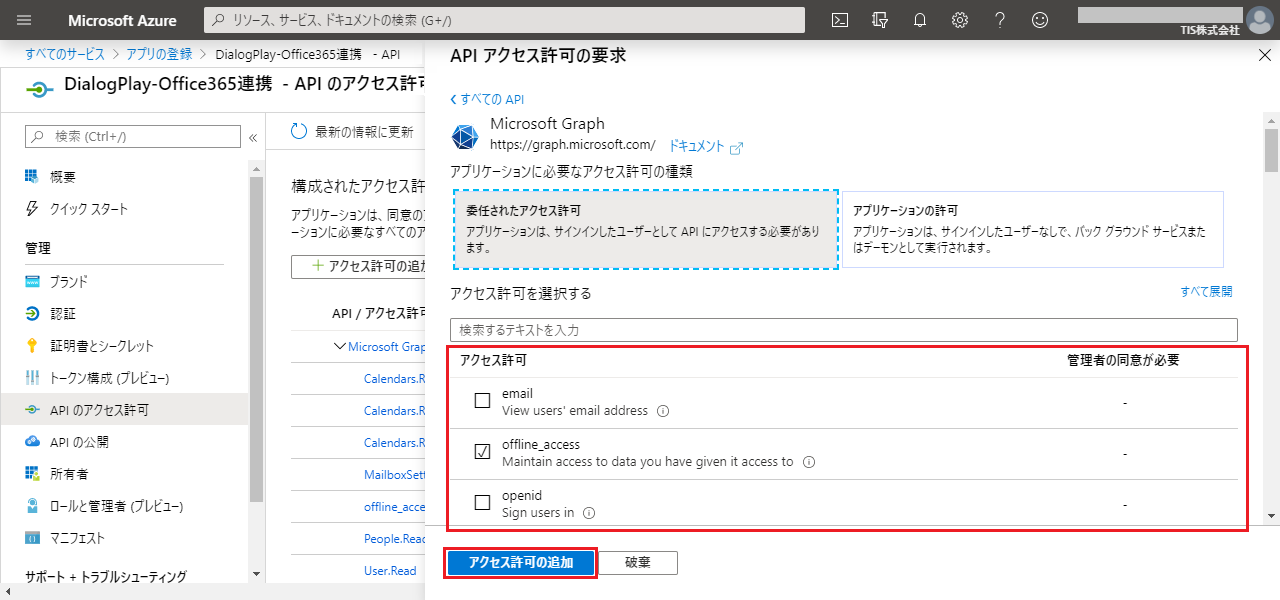
Task: Open the help question mark
Action: [x=1000, y=20]
